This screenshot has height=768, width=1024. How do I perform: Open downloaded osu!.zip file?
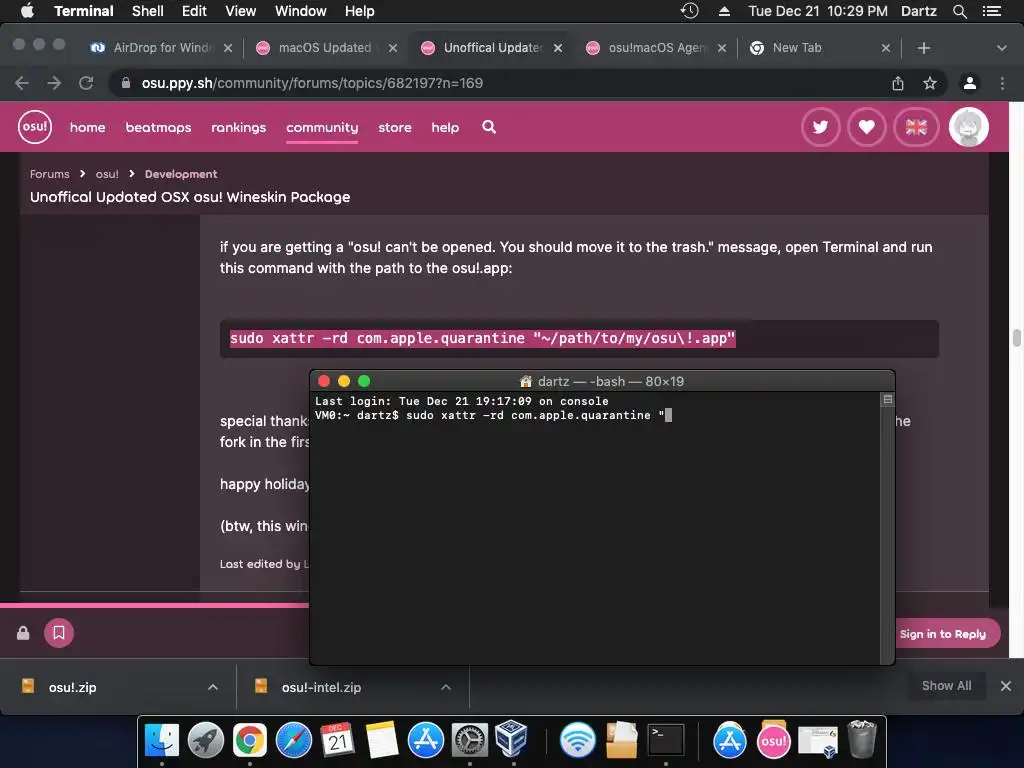tap(72, 687)
